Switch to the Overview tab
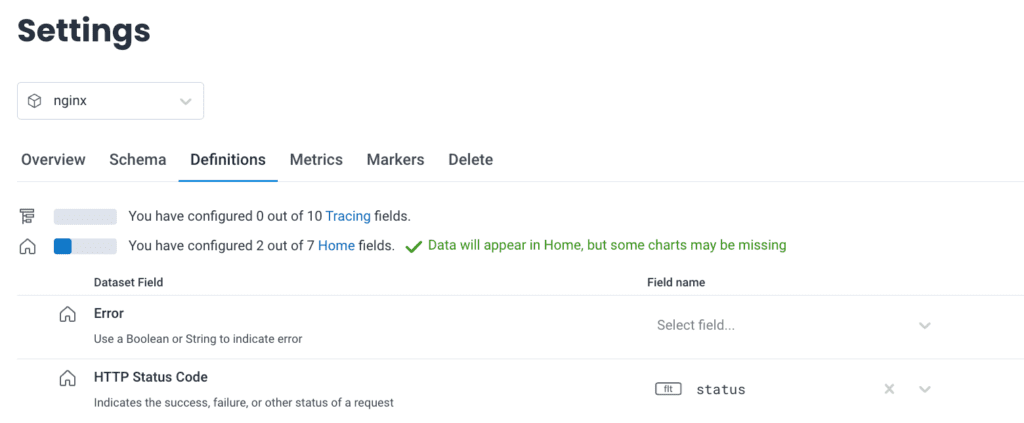The width and height of the screenshot is (1024, 423). (53, 160)
